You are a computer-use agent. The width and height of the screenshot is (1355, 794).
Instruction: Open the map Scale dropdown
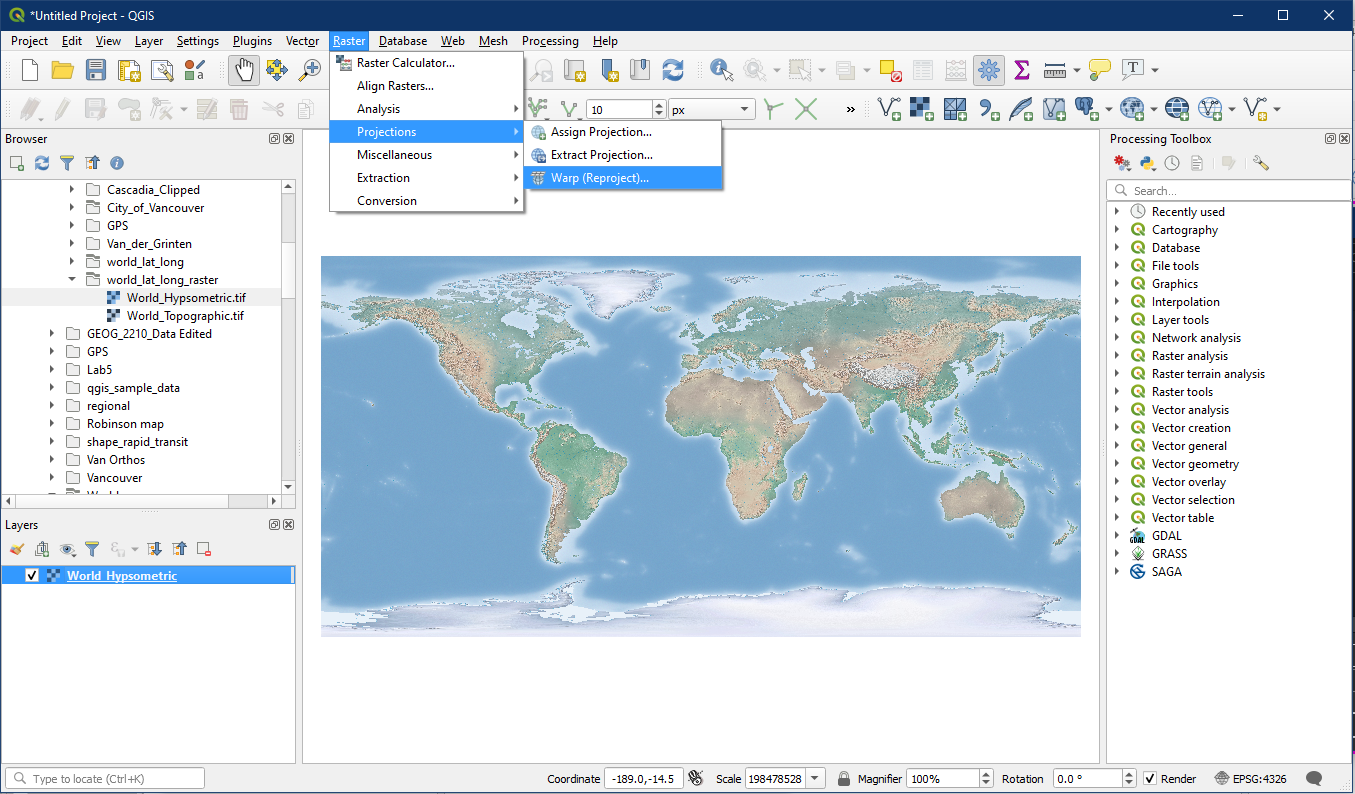816,779
